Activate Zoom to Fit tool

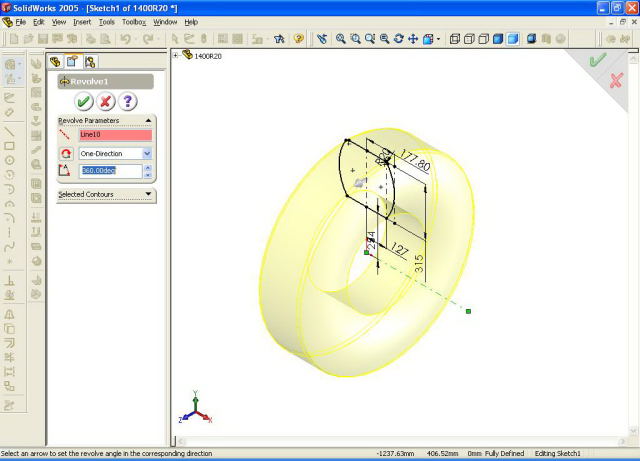[x=341, y=39]
